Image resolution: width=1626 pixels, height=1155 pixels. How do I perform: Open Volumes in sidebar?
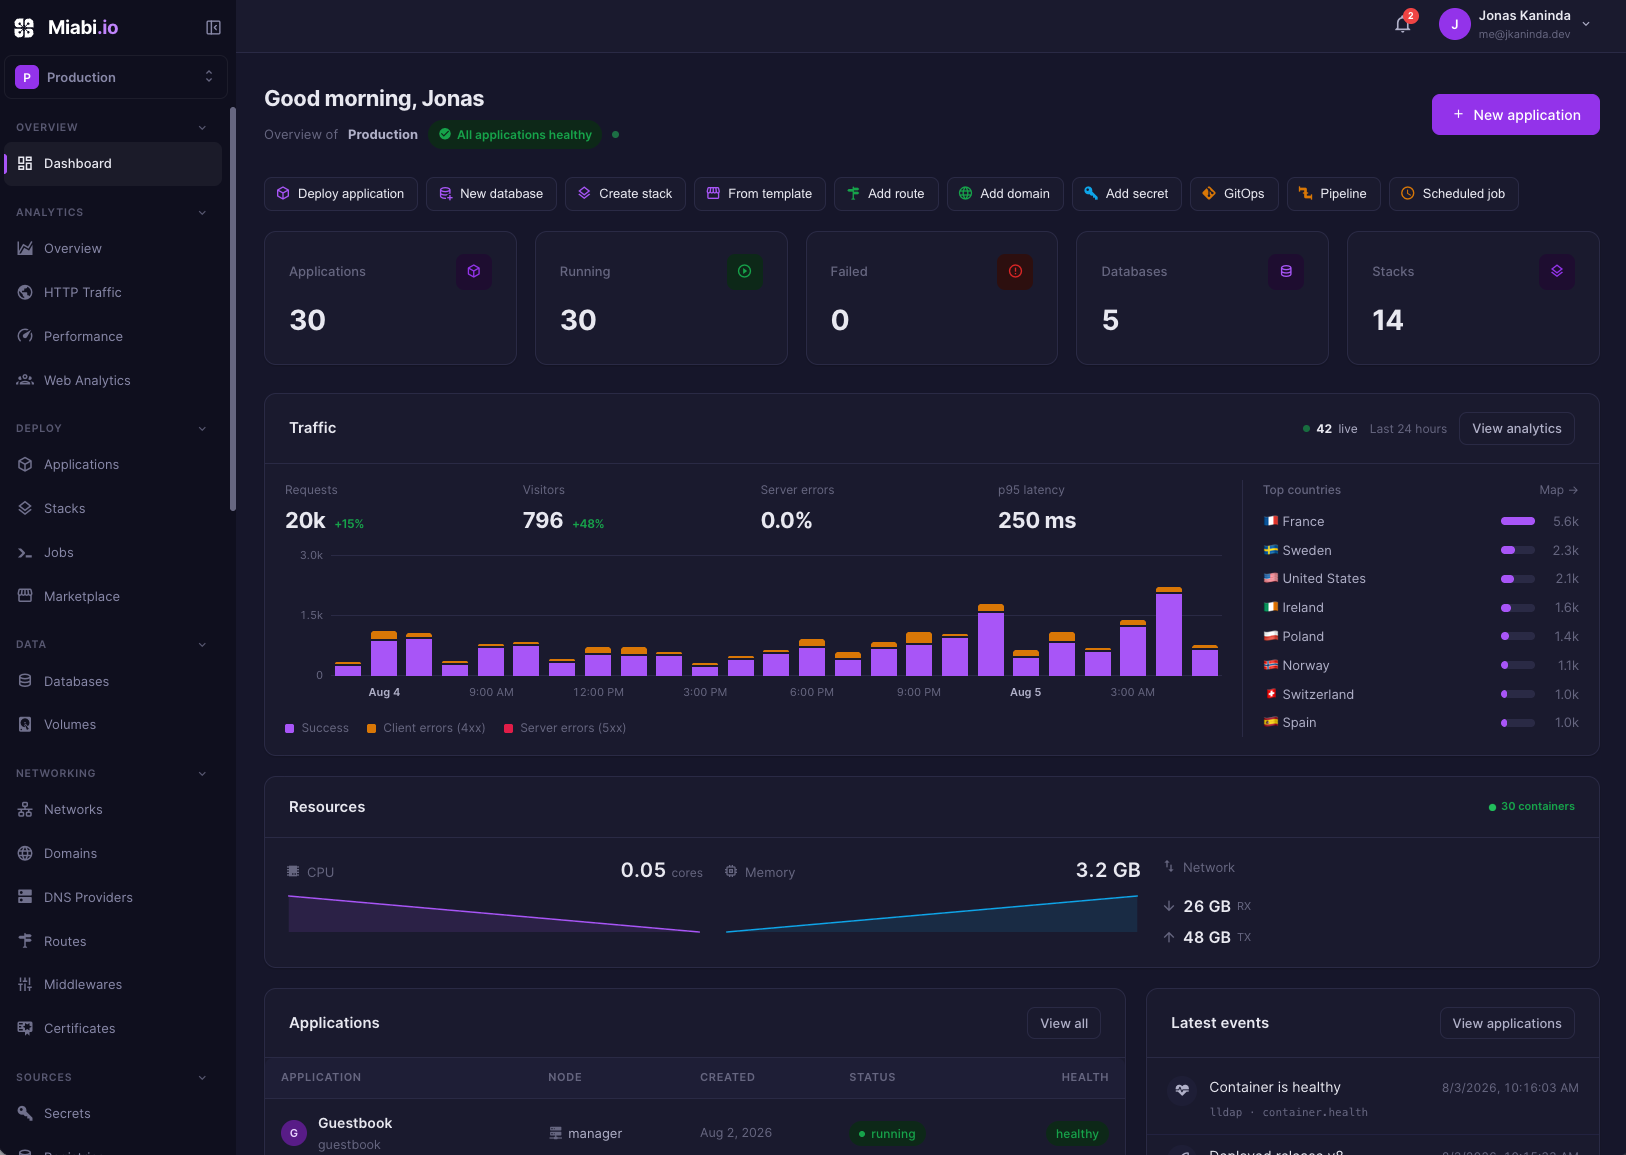click(113, 724)
